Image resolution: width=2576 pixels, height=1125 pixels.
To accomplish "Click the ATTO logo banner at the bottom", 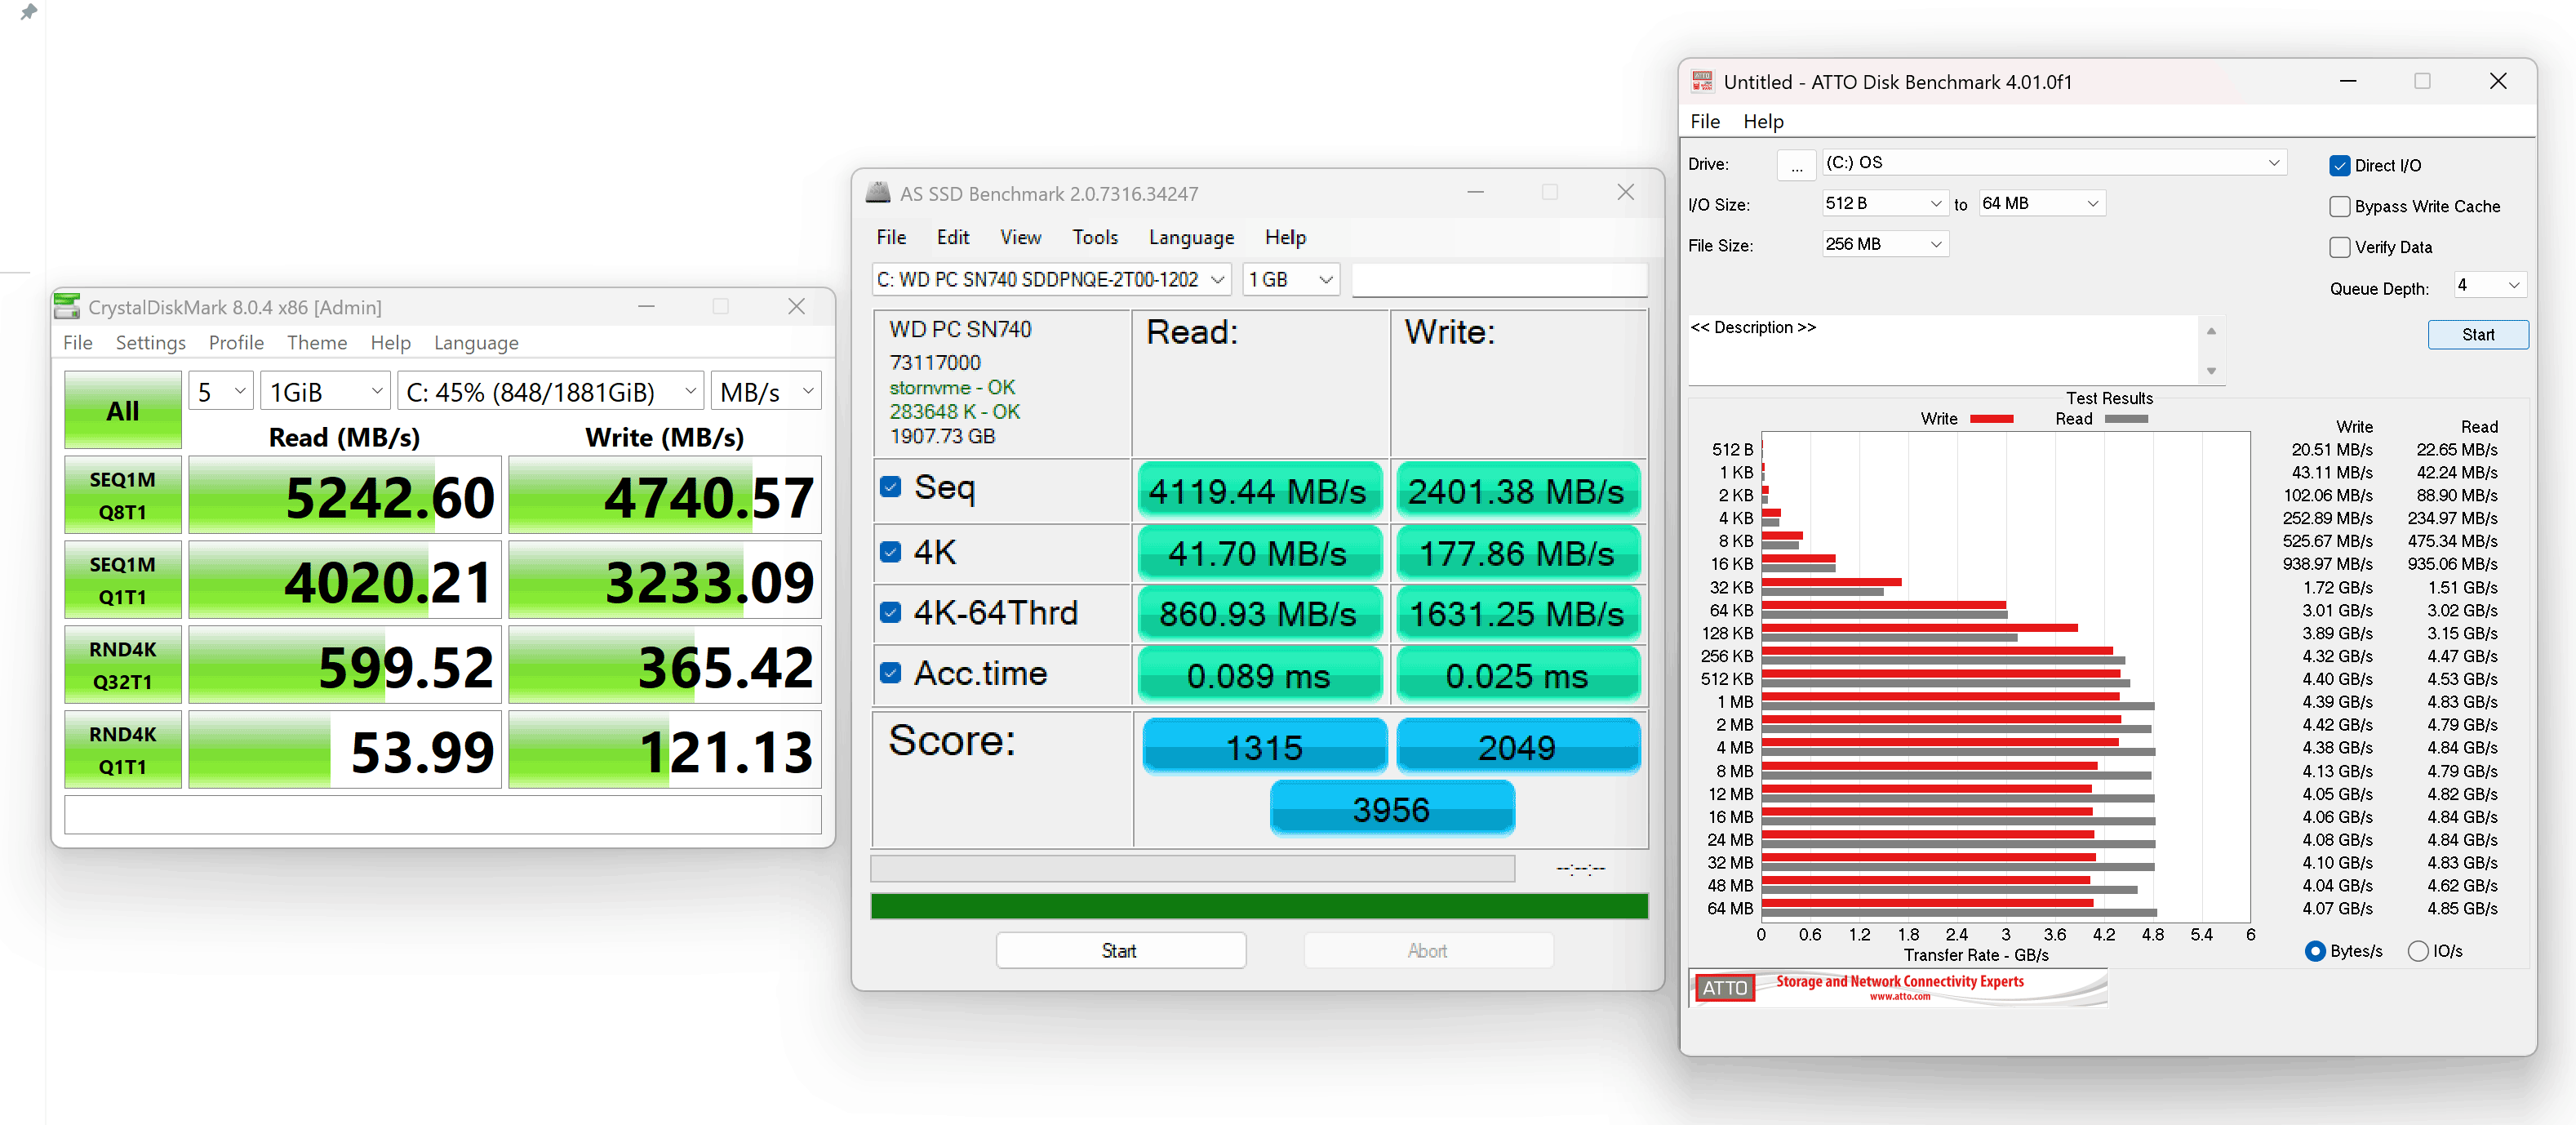I will coord(1897,987).
